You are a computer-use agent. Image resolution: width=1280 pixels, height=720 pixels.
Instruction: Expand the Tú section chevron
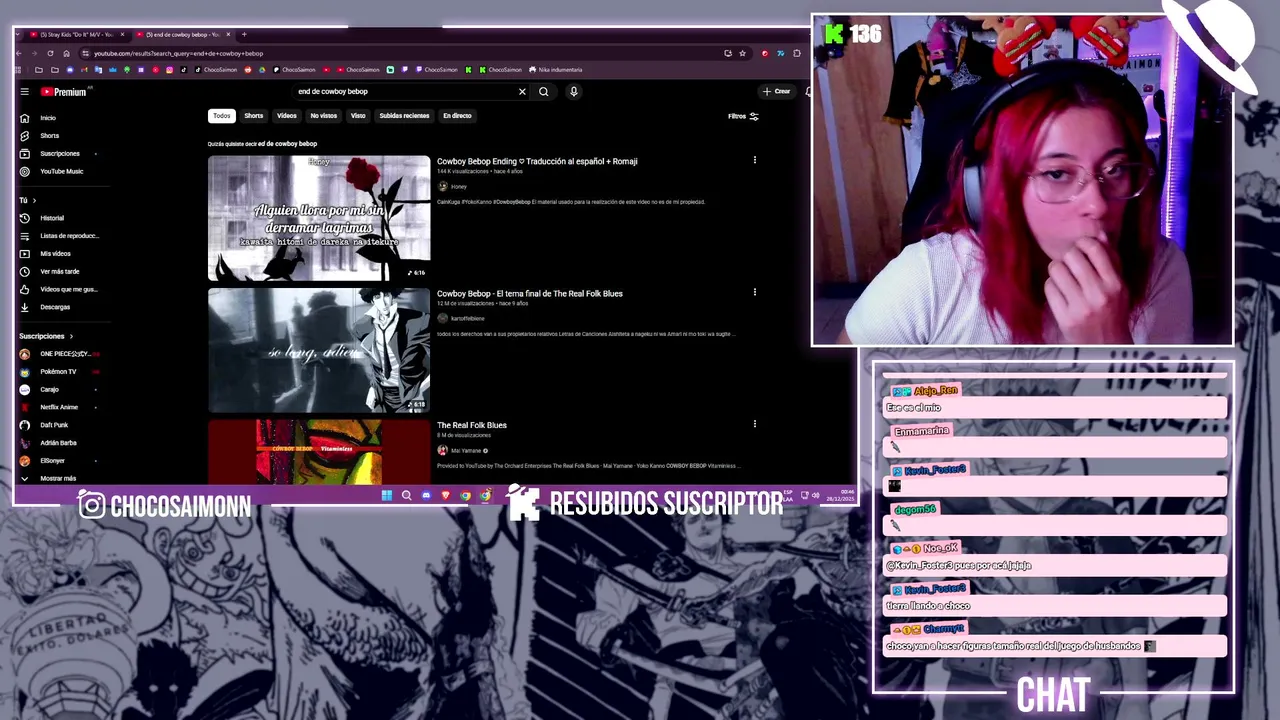(x=36, y=200)
